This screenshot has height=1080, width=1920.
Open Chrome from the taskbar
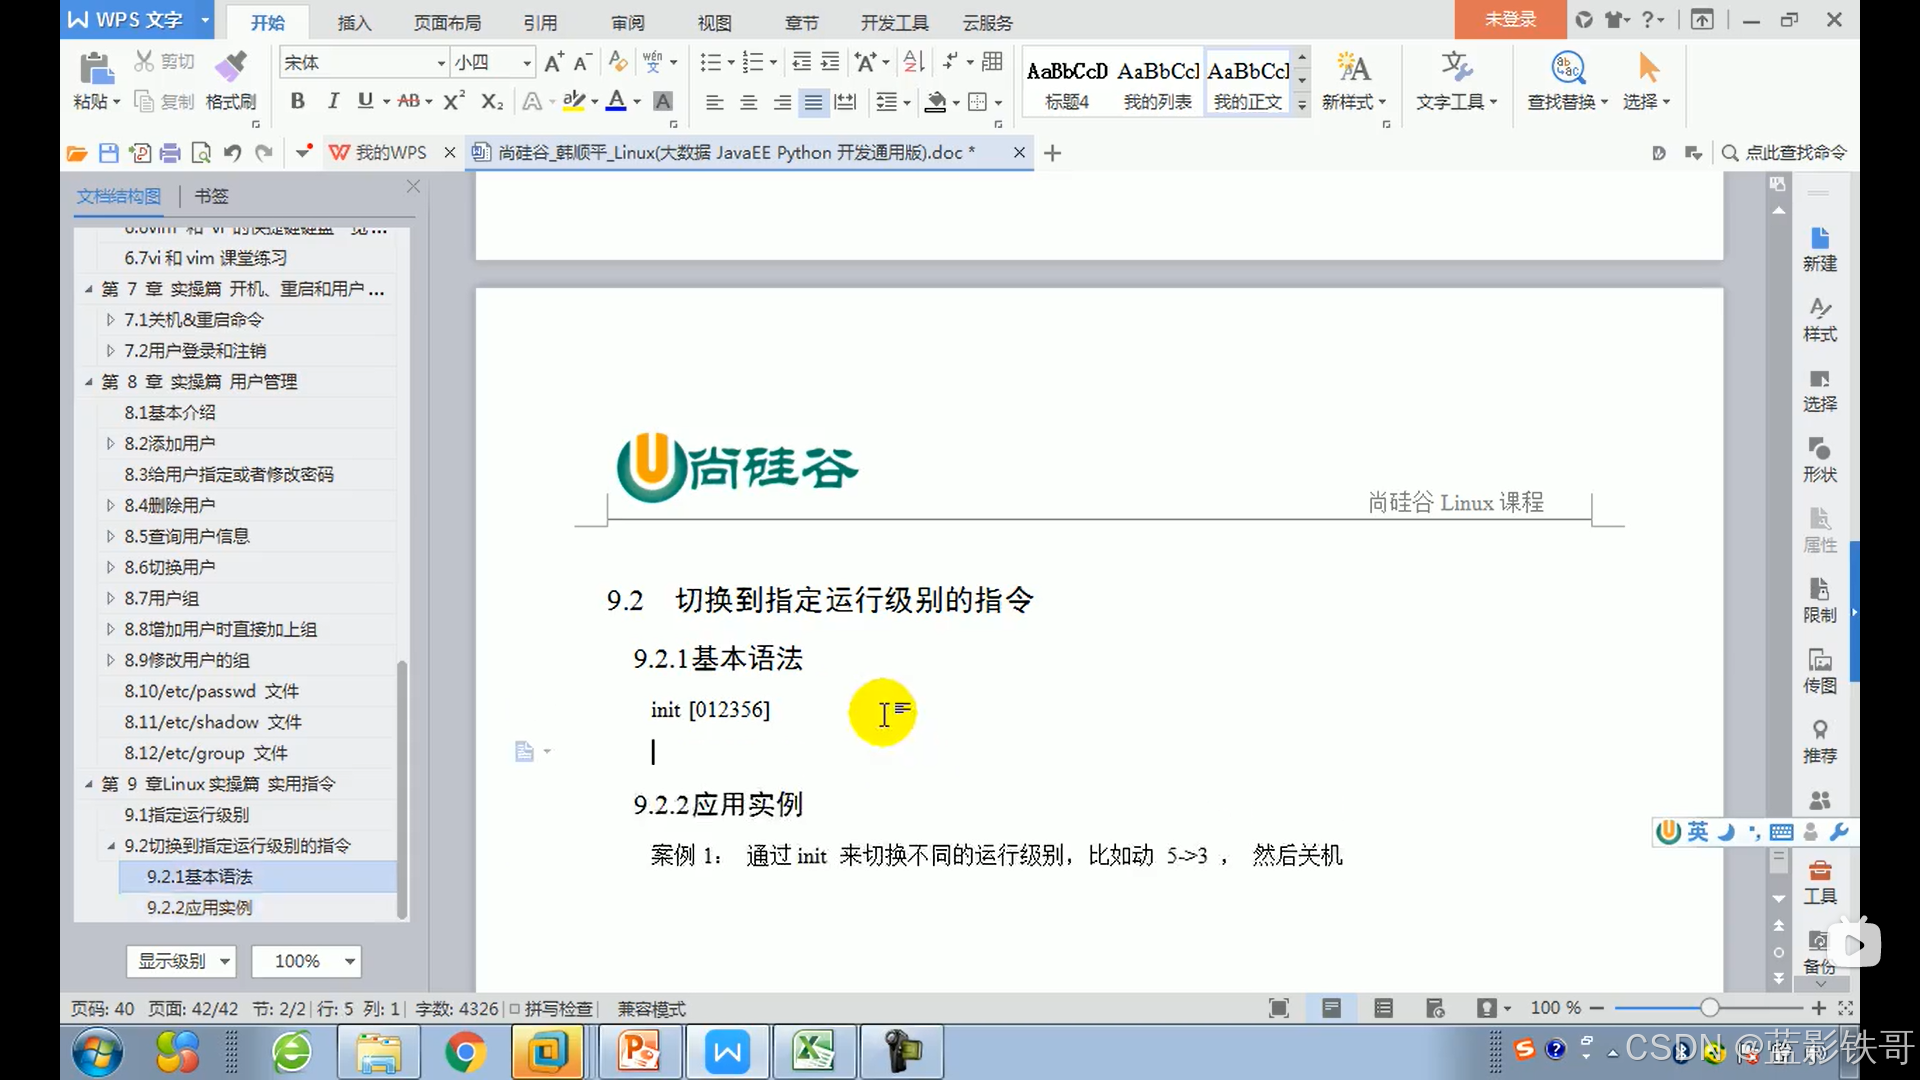(x=465, y=1052)
